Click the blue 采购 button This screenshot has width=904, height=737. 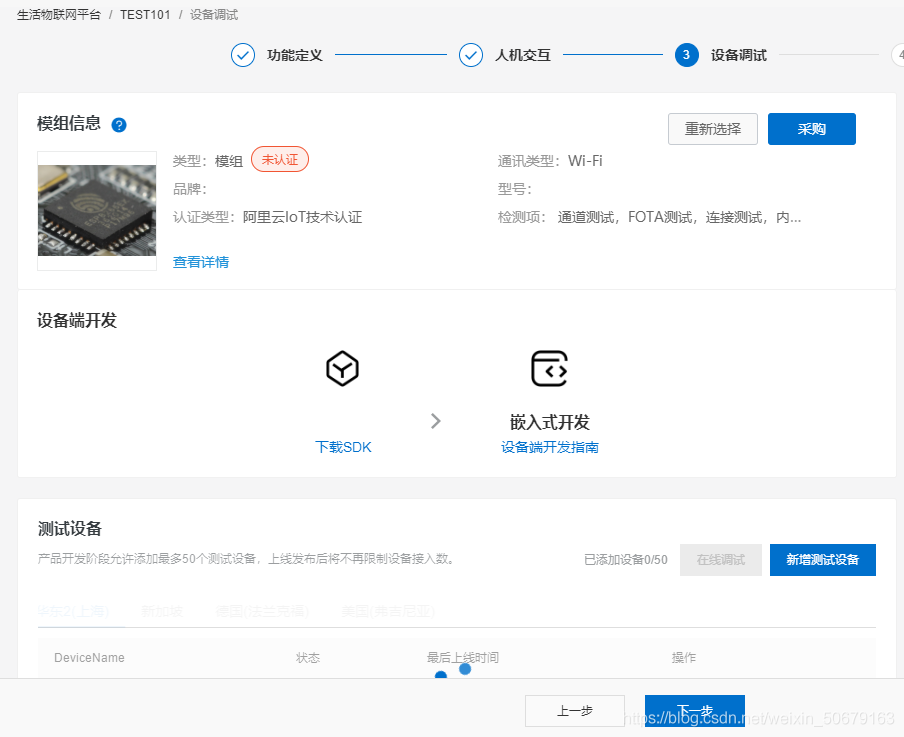tap(811, 129)
